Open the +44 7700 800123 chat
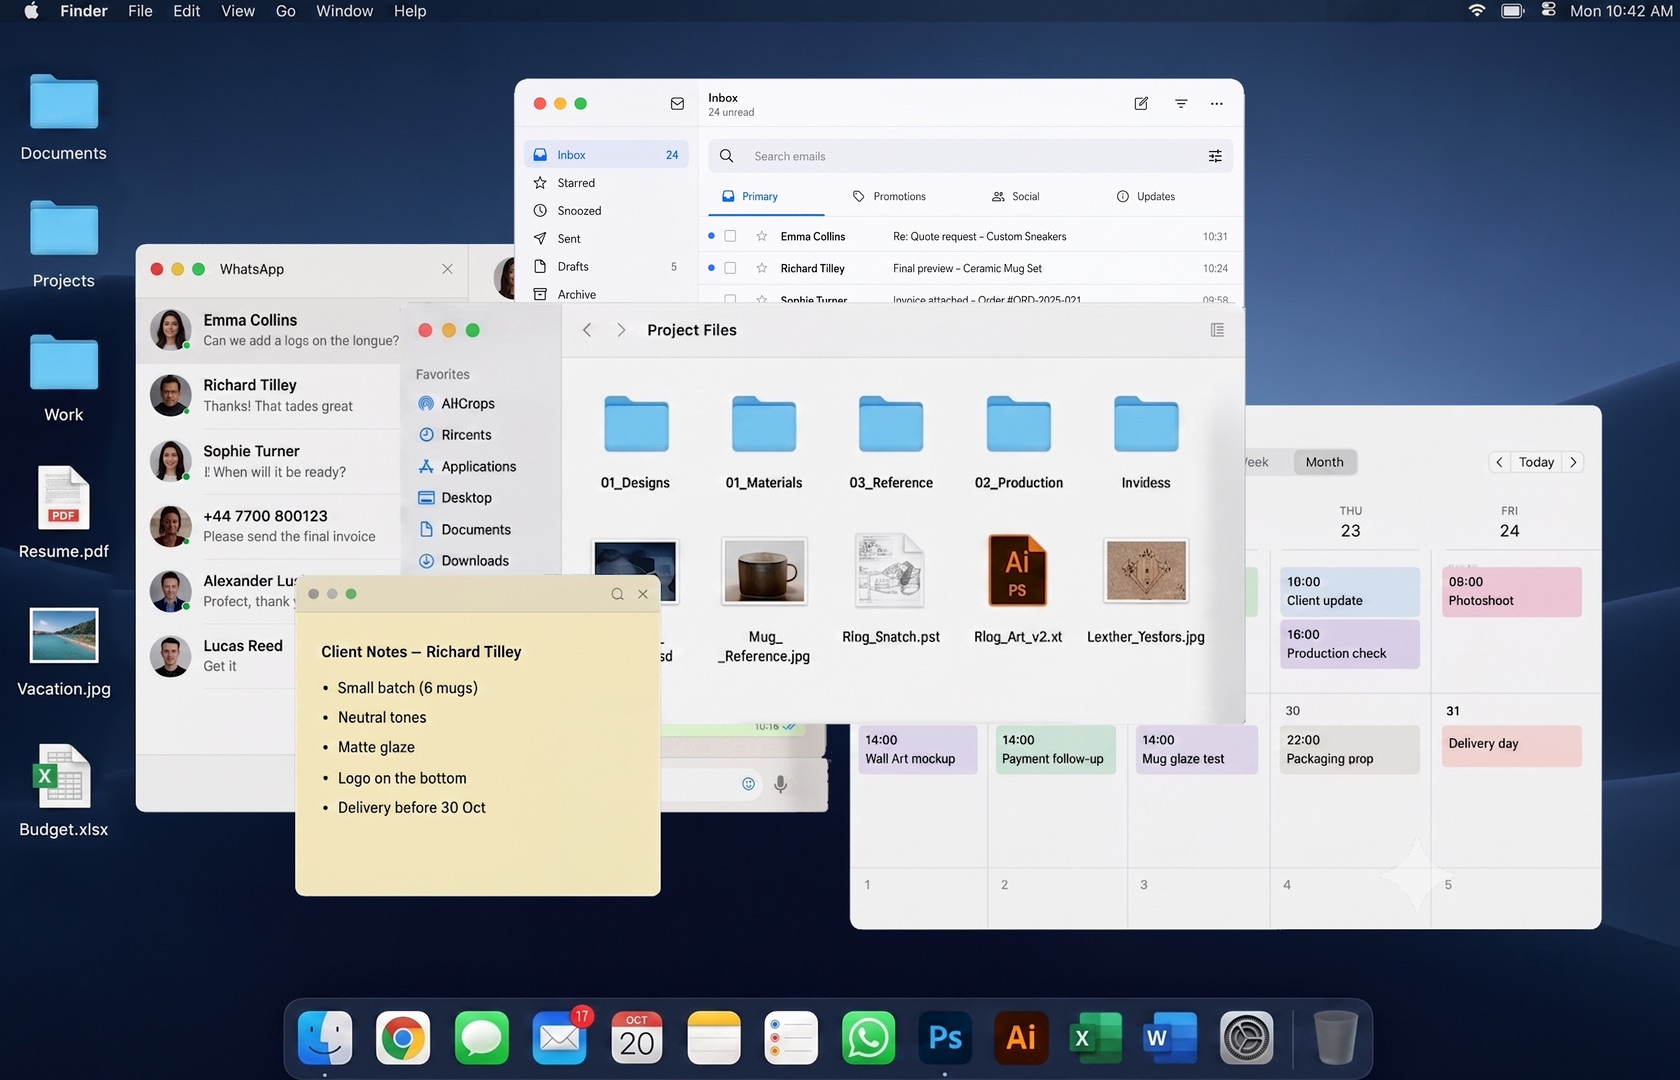 click(x=270, y=526)
